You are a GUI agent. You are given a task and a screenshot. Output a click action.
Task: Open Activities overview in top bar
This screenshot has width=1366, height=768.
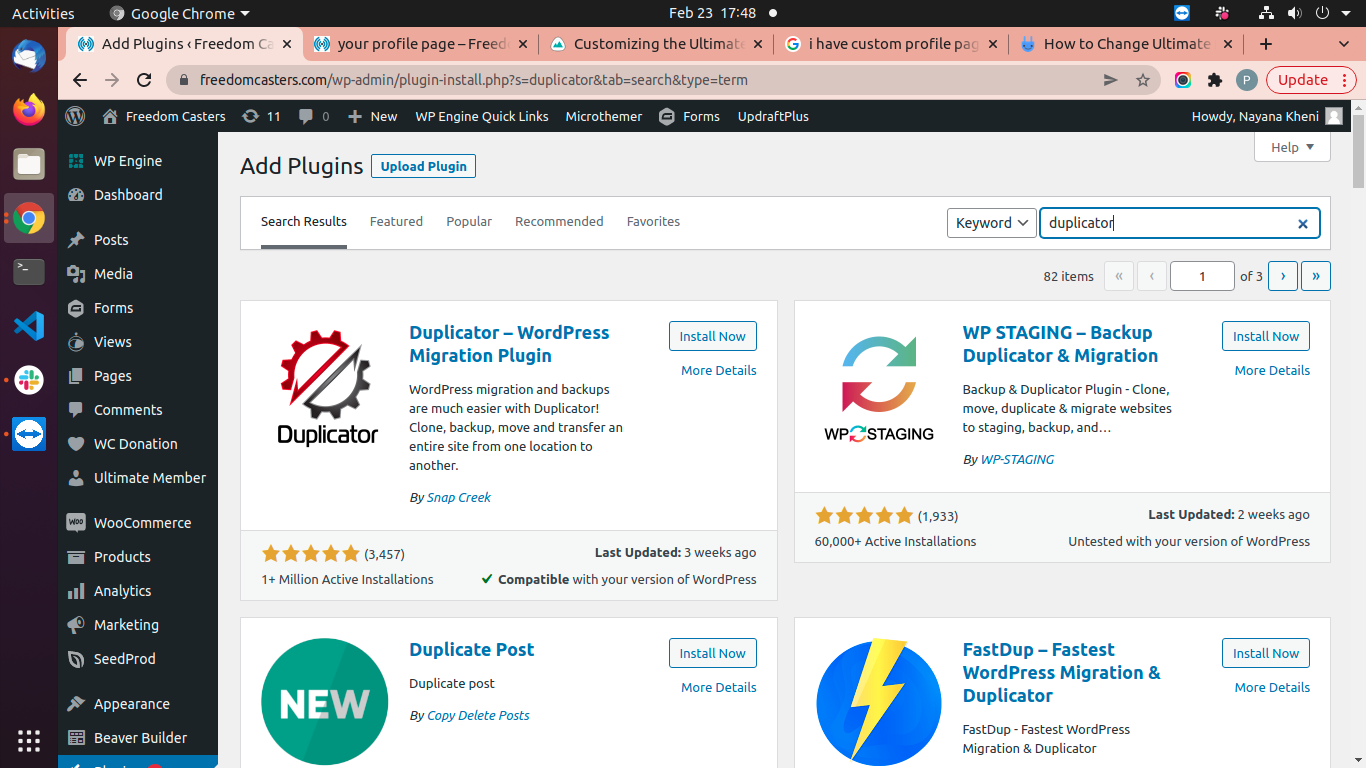point(43,13)
